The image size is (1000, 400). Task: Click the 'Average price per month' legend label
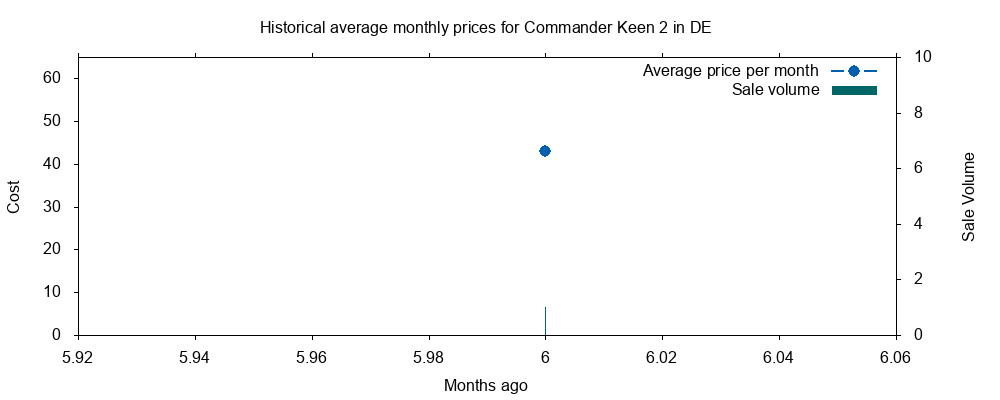[730, 71]
